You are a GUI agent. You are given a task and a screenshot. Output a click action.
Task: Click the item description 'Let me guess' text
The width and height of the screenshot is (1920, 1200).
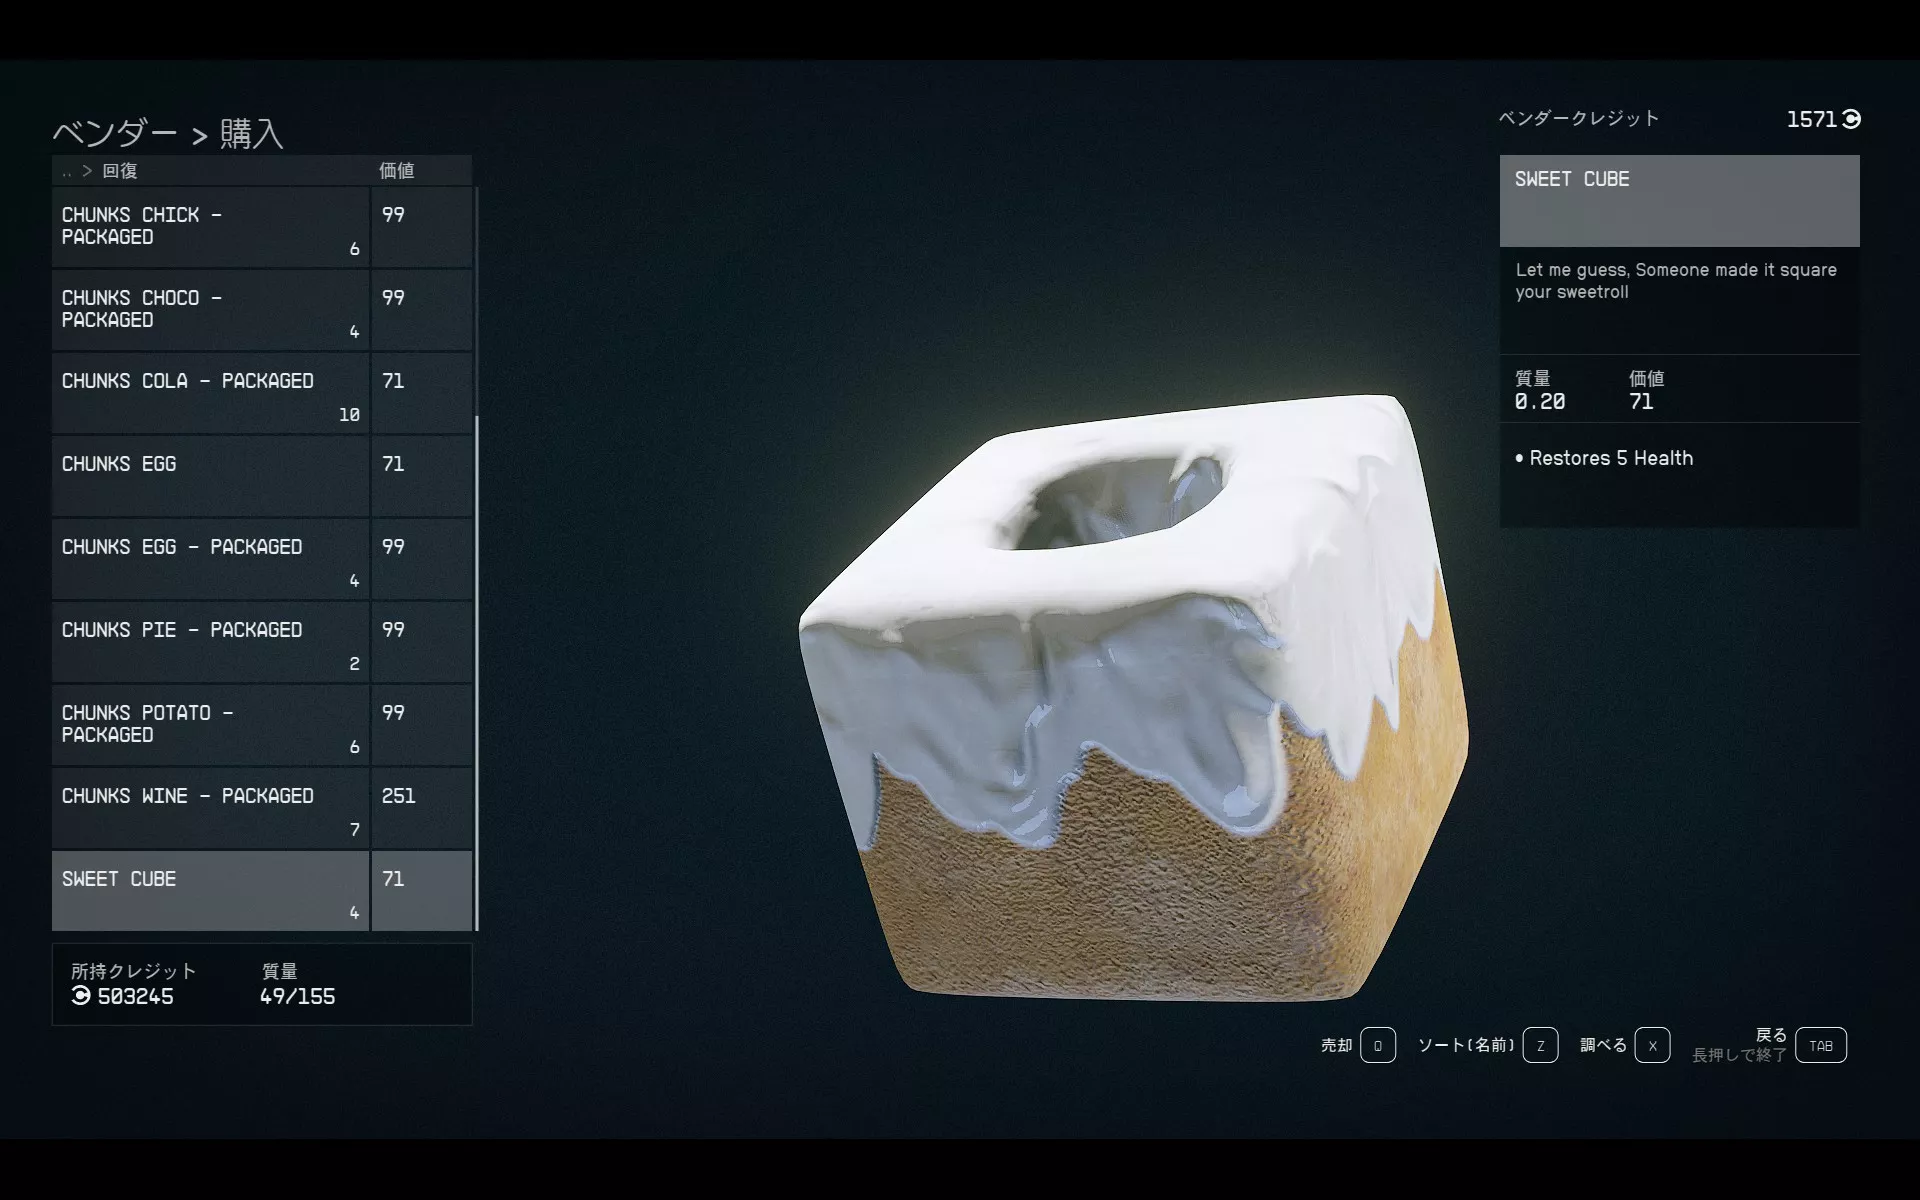(x=1676, y=281)
